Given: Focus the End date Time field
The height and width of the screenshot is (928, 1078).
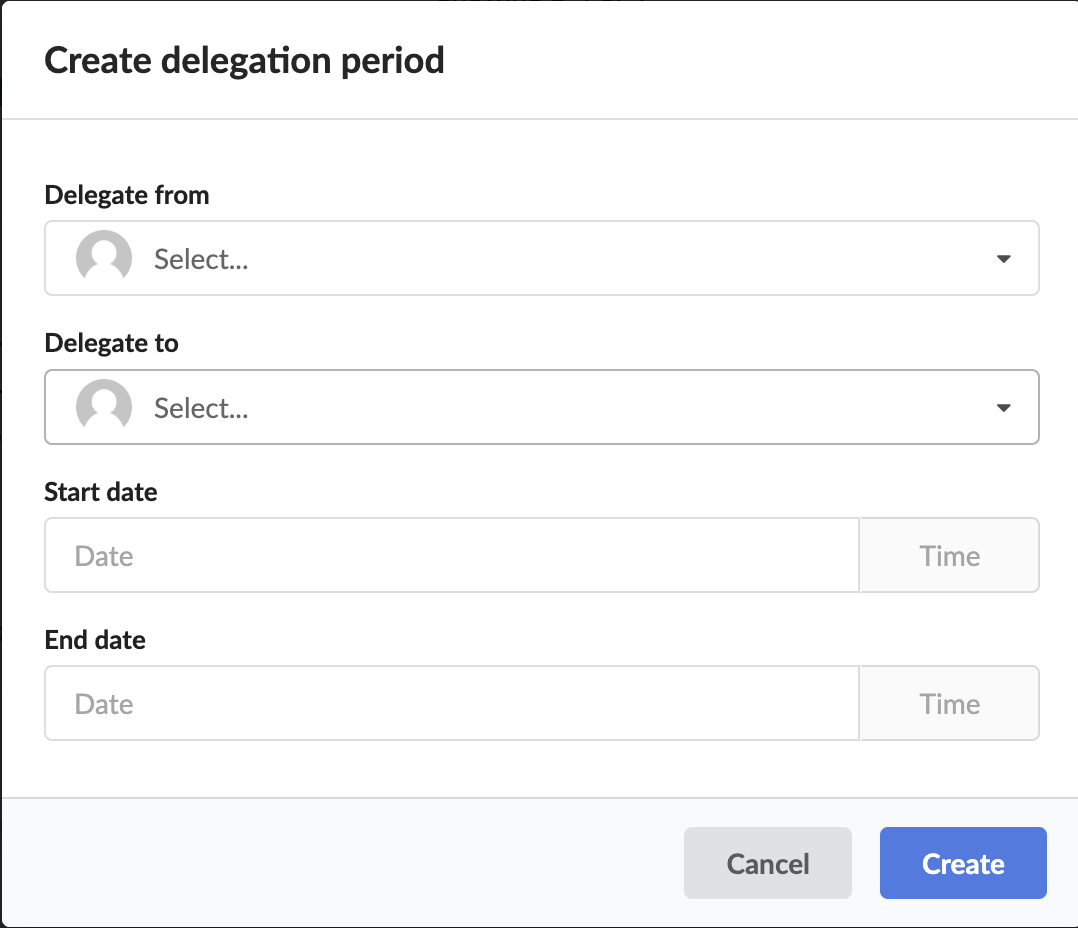Looking at the screenshot, I should pyautogui.click(x=949, y=704).
